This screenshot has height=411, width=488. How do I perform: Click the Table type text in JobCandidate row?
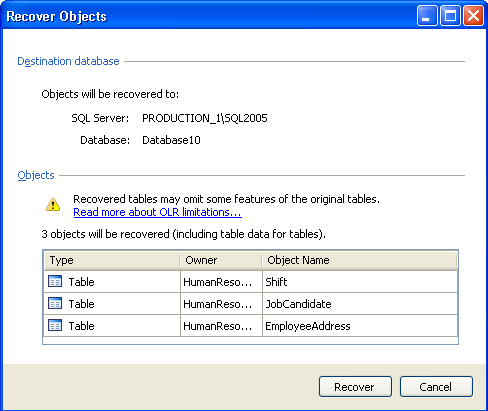click(x=81, y=304)
